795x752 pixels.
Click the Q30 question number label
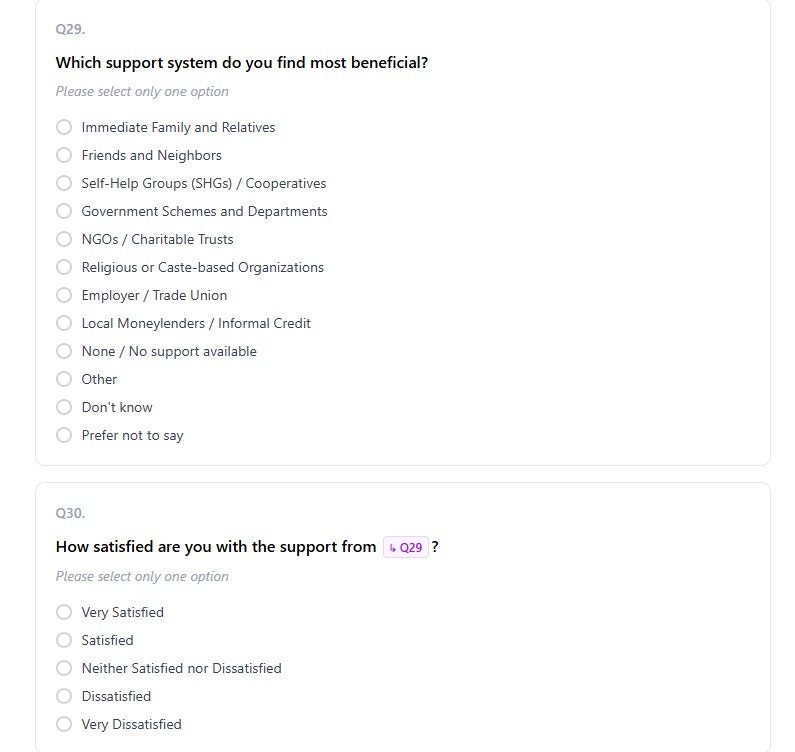click(70, 513)
